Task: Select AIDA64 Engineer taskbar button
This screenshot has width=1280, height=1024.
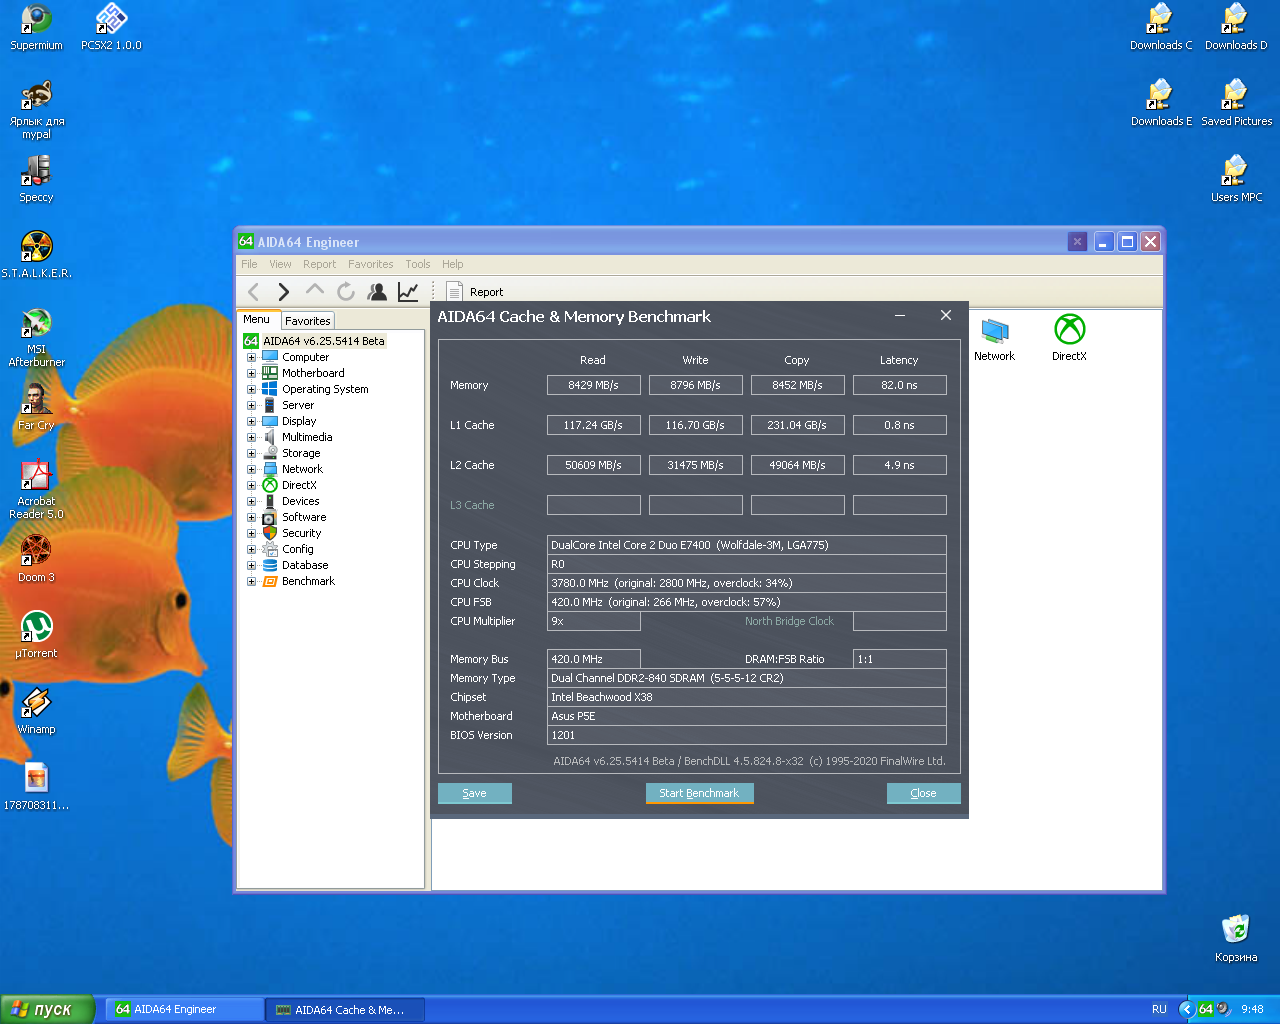Action: coord(184,1009)
